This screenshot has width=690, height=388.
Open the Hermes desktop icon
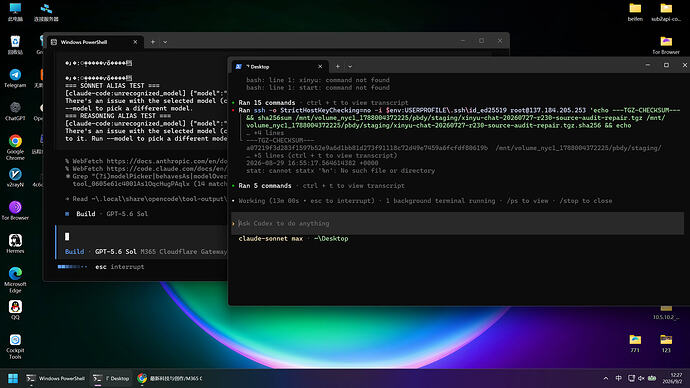(x=15, y=243)
